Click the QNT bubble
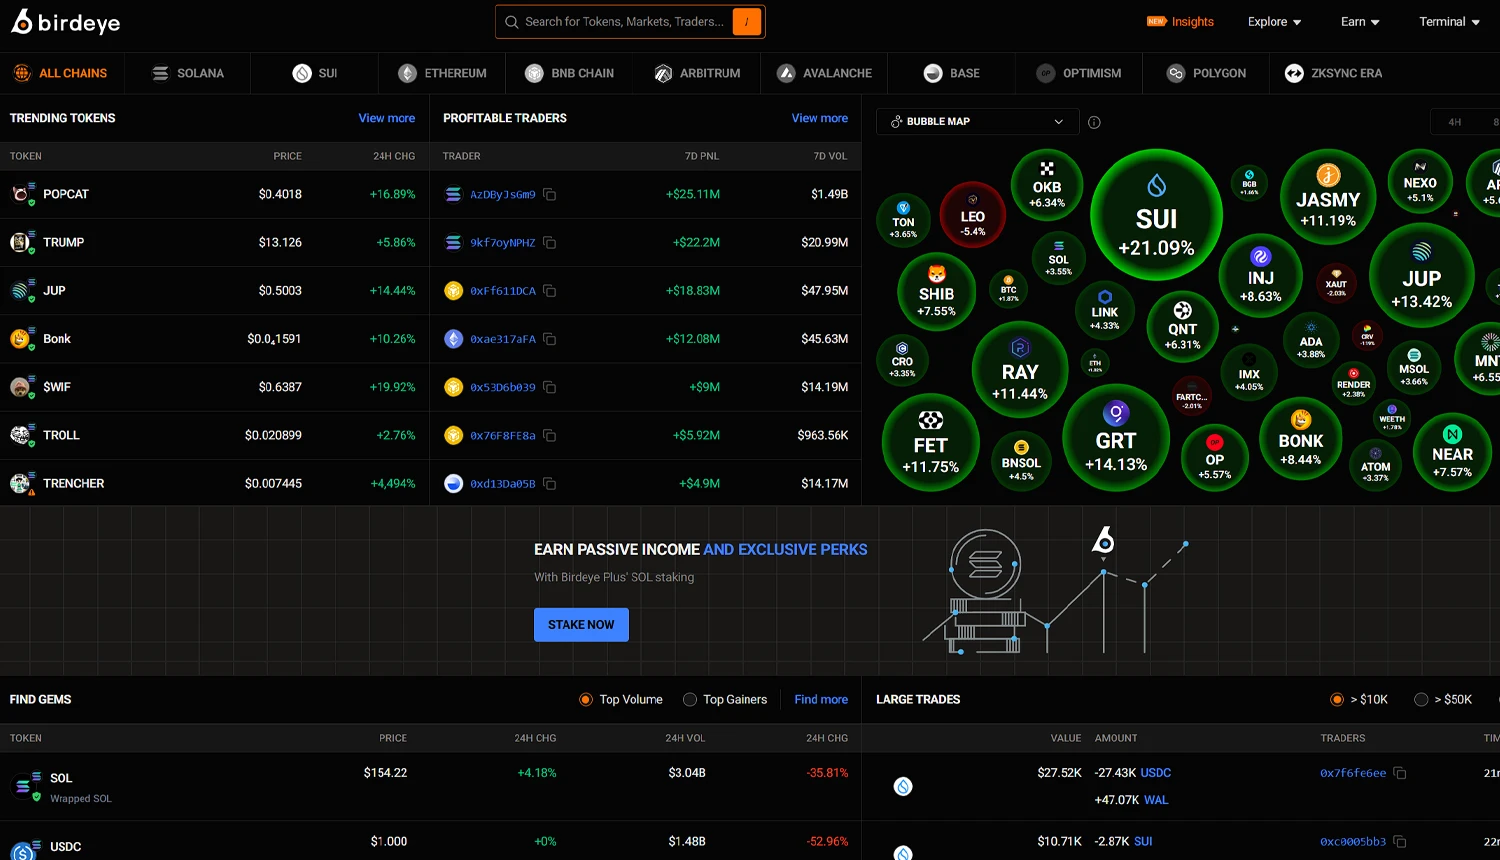The height and width of the screenshot is (860, 1500). pyautogui.click(x=1182, y=326)
